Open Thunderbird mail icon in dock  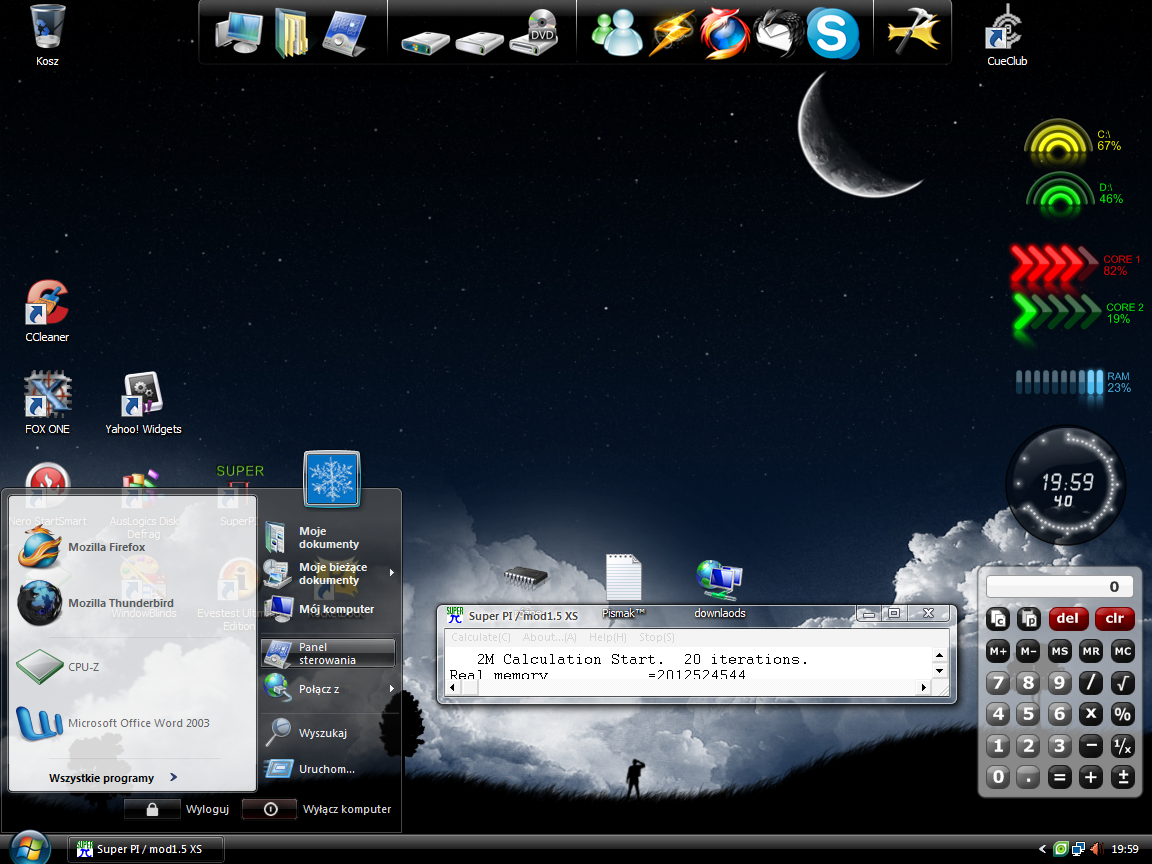777,32
